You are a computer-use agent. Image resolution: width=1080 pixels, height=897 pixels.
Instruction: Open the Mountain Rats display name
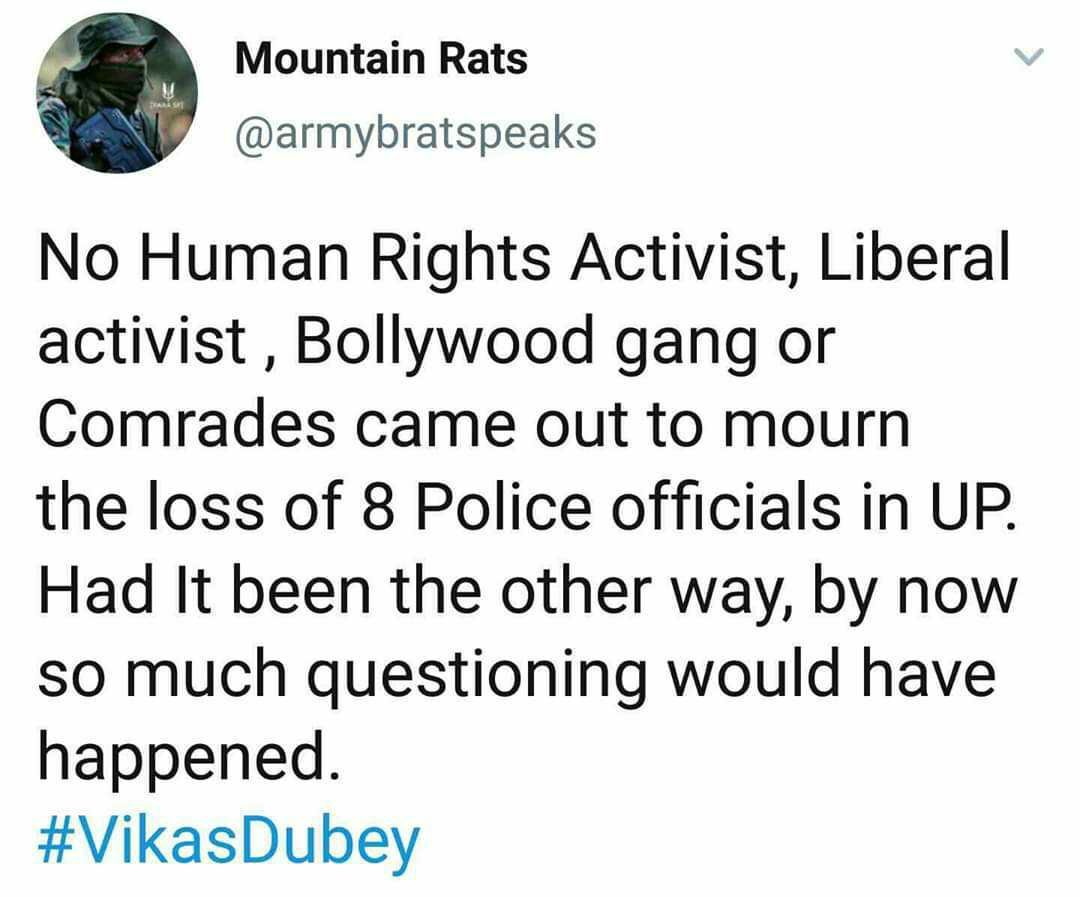[381, 58]
